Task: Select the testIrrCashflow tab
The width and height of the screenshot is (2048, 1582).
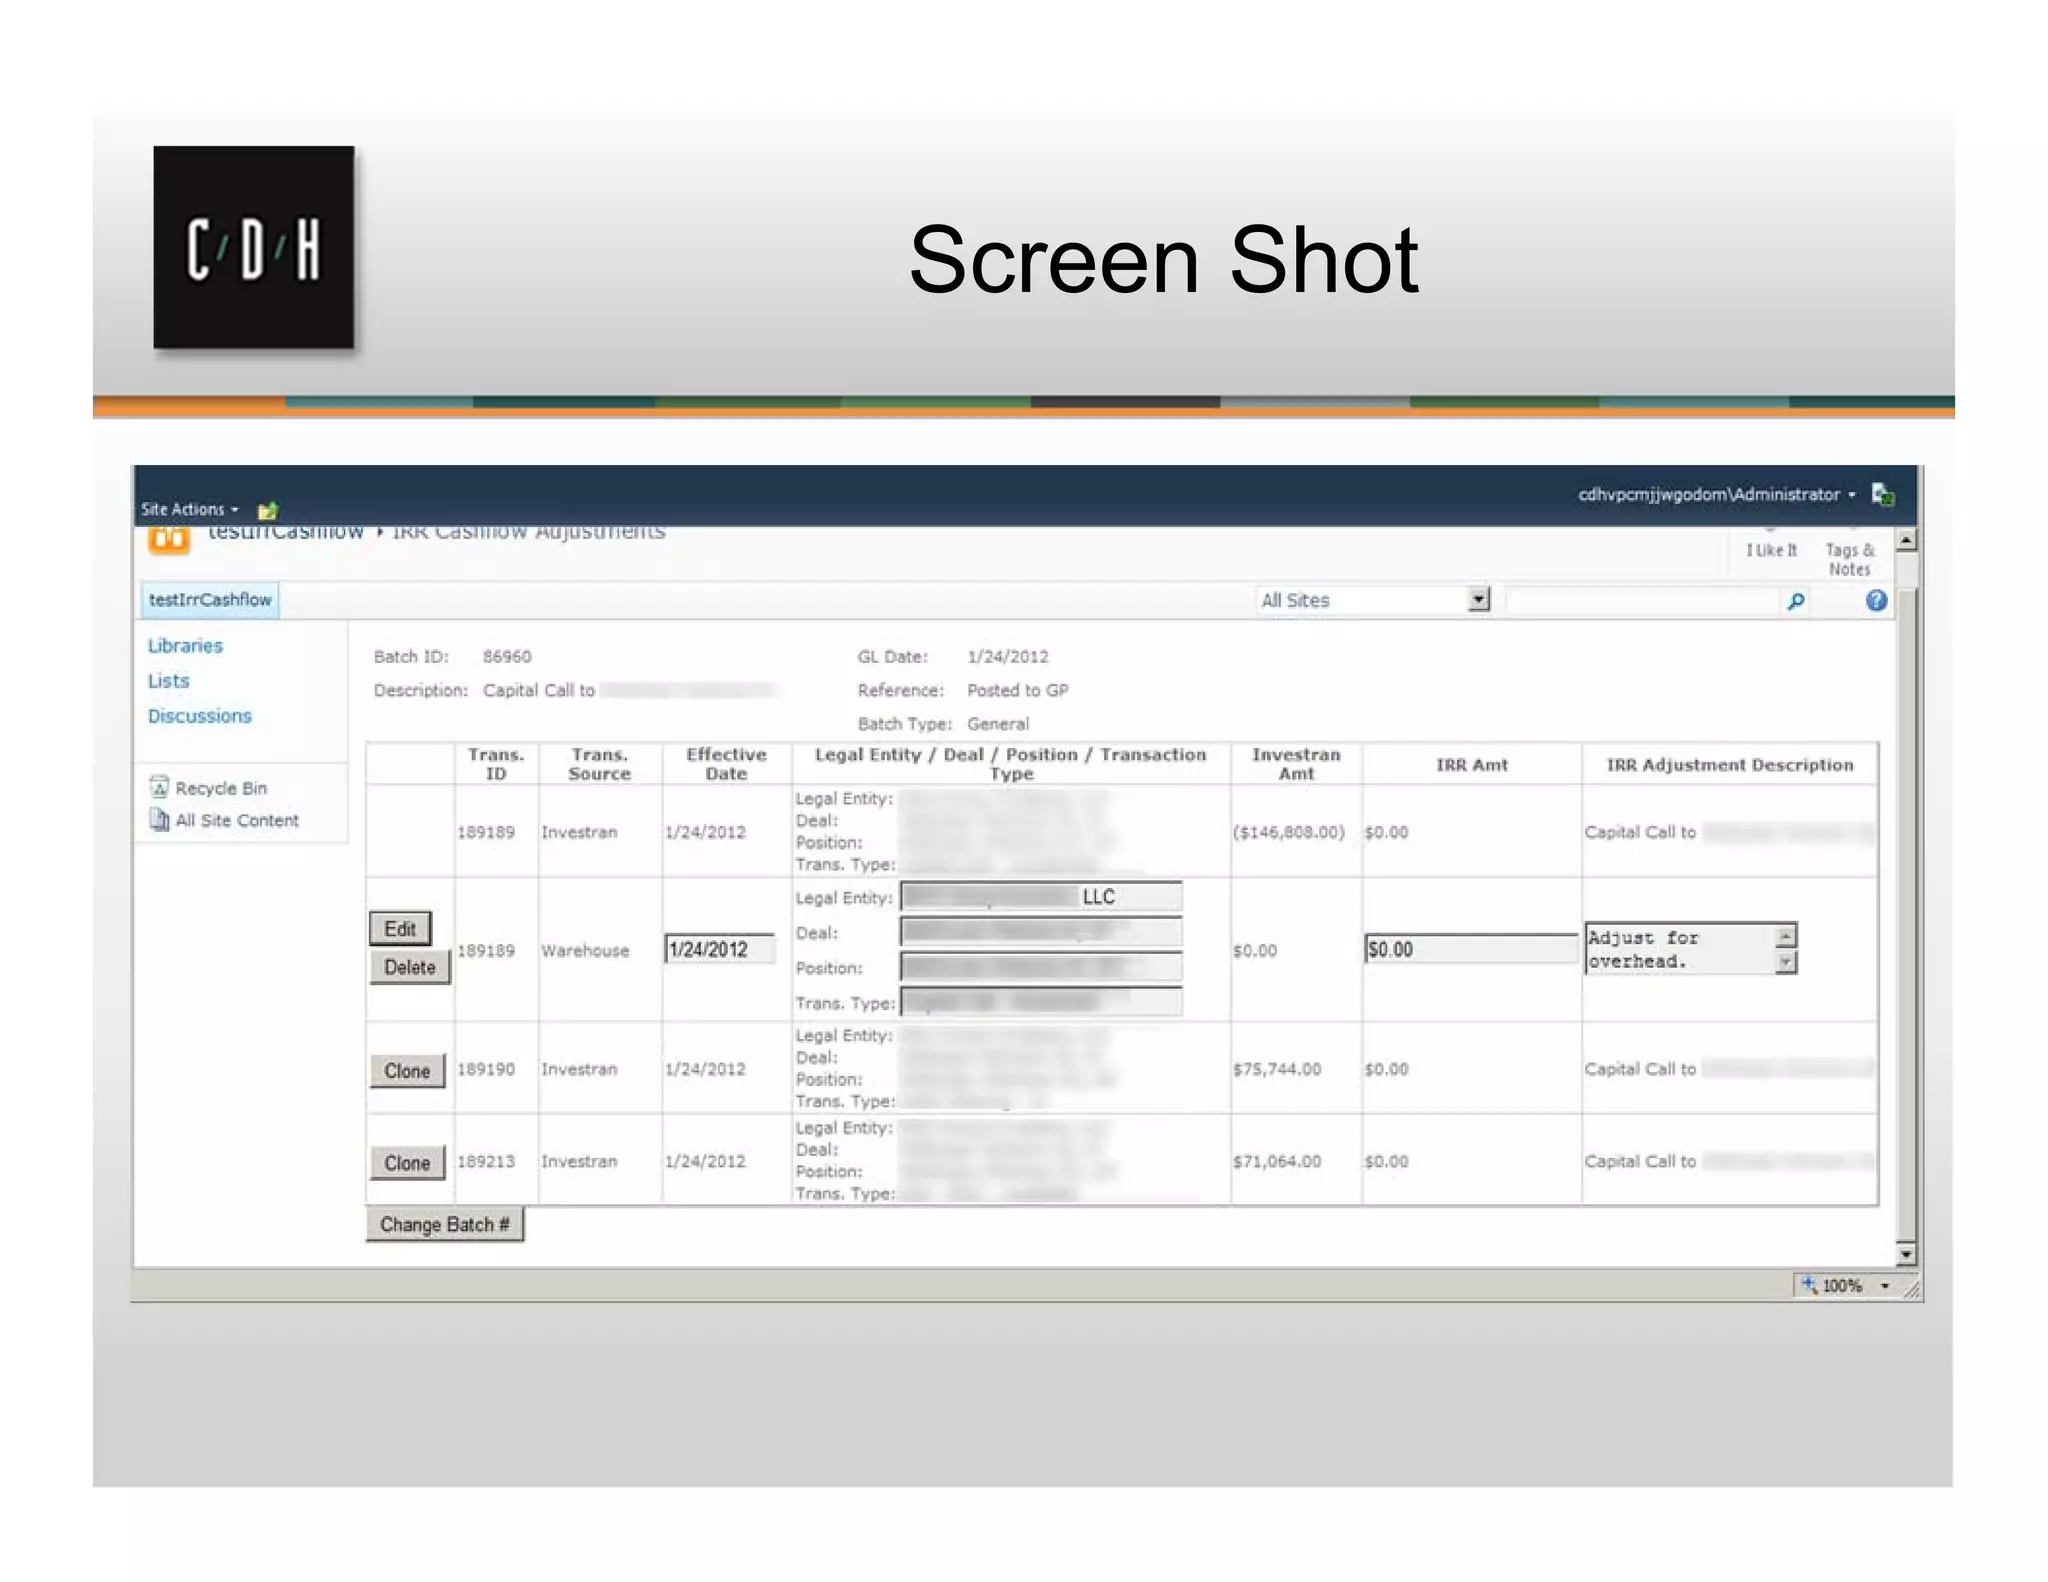Action: tap(210, 600)
